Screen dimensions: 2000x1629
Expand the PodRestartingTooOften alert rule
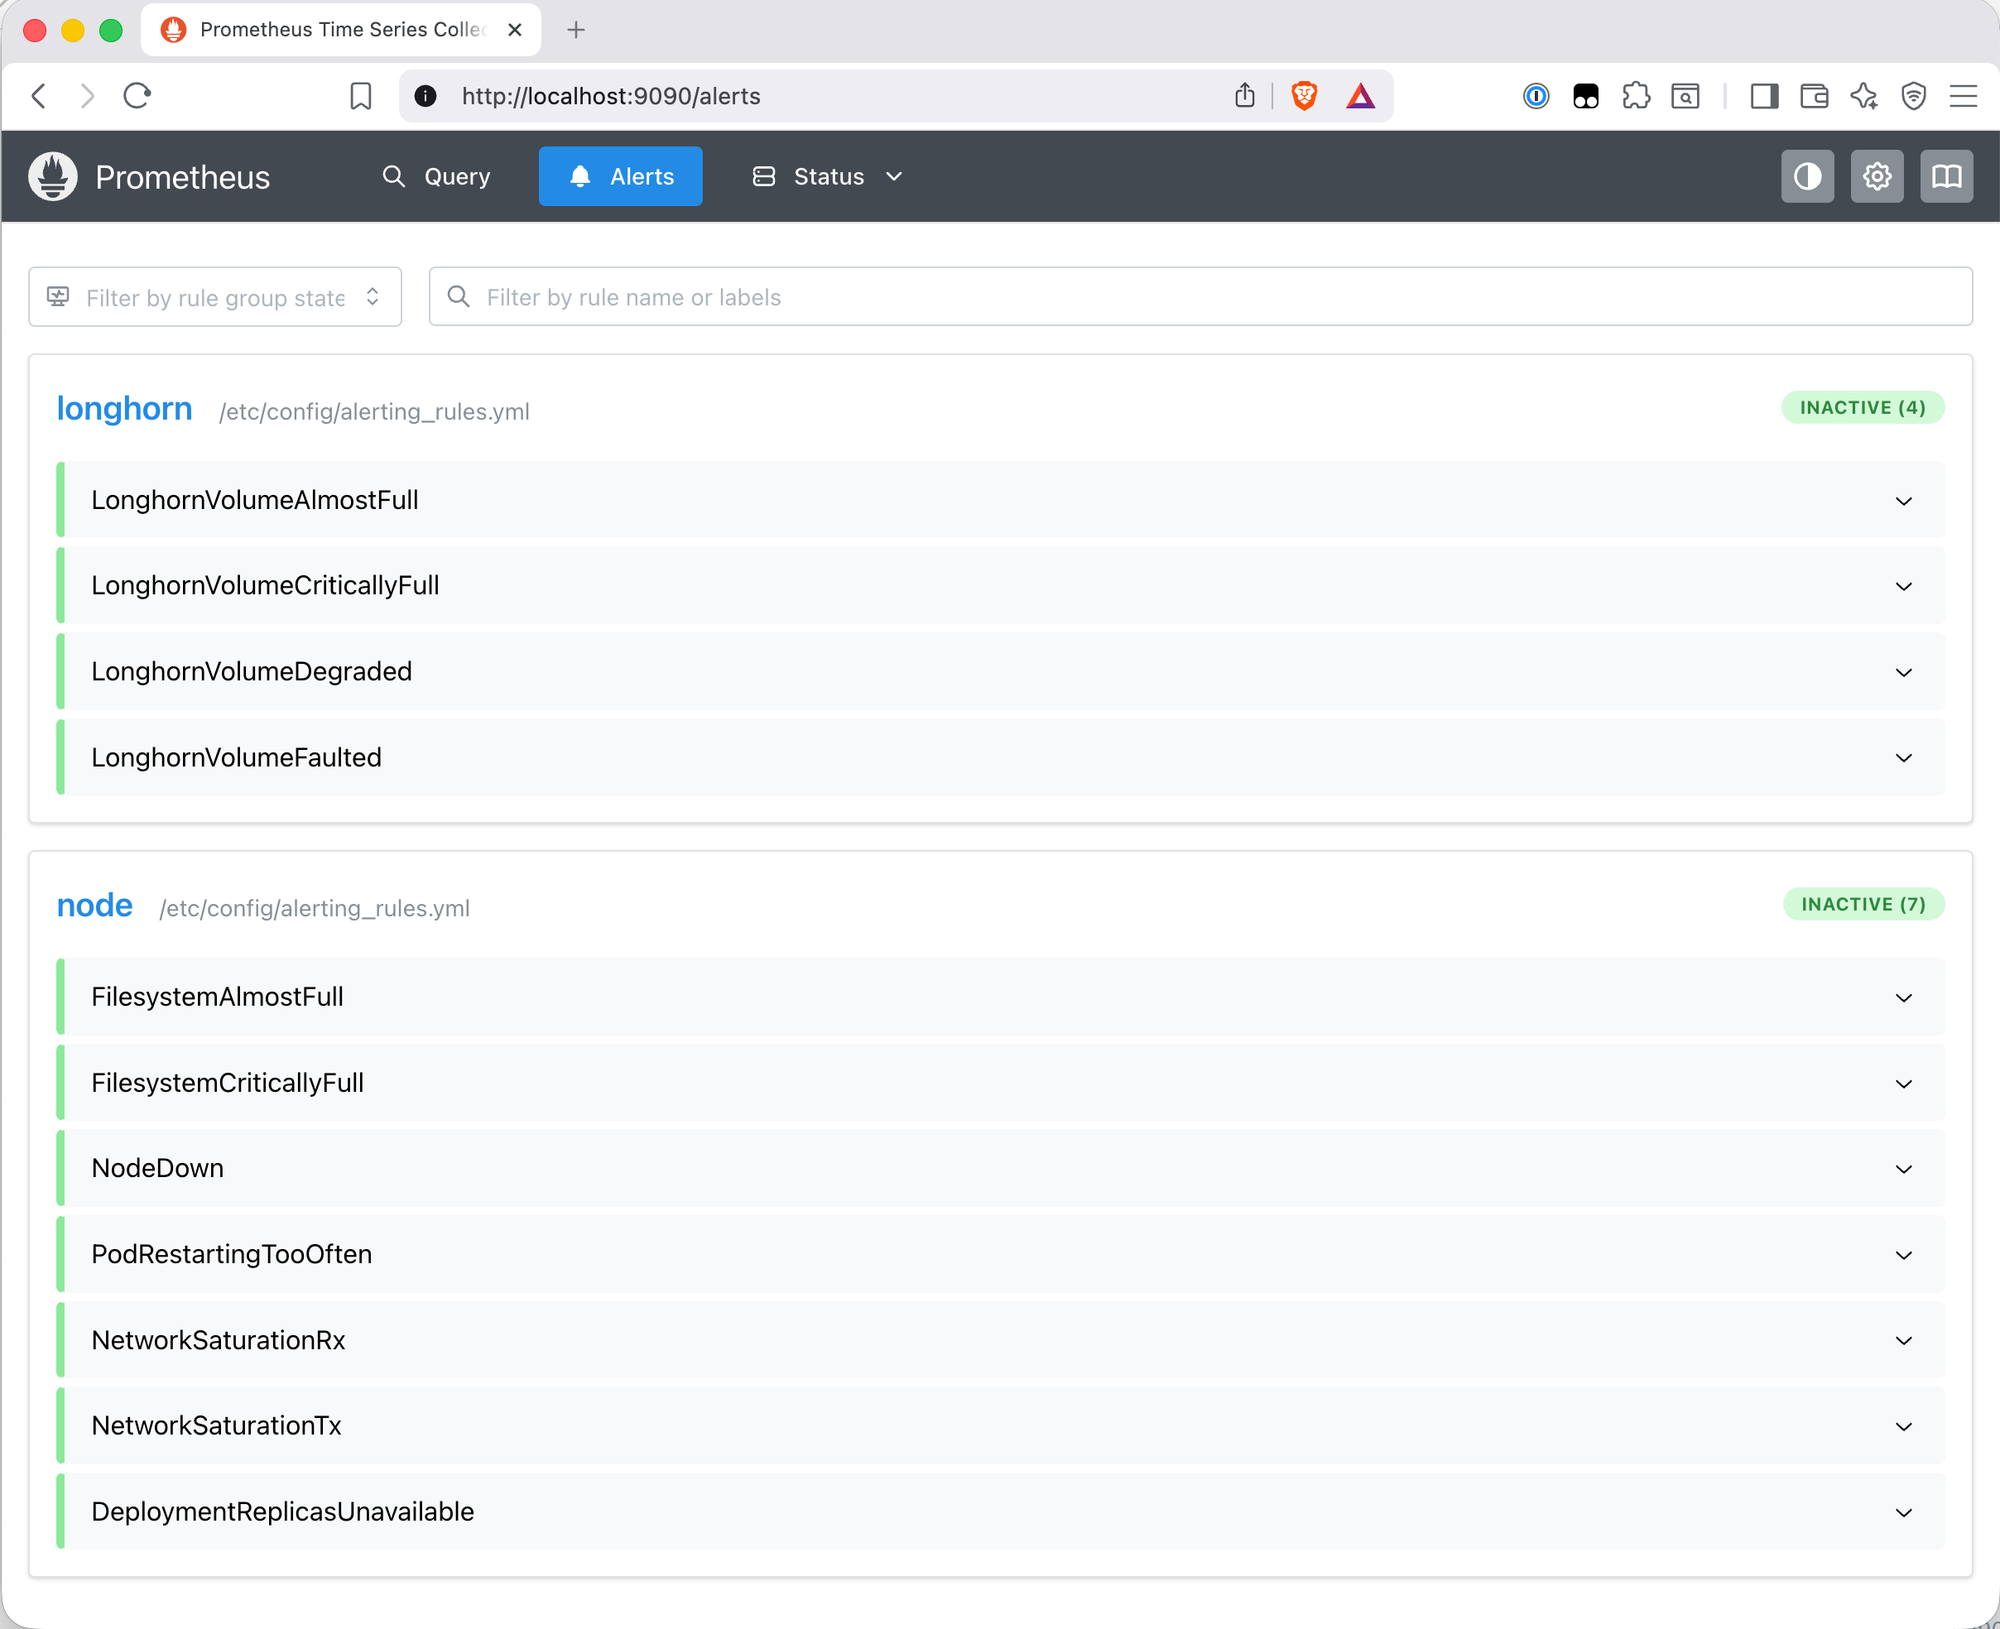[1000, 1254]
